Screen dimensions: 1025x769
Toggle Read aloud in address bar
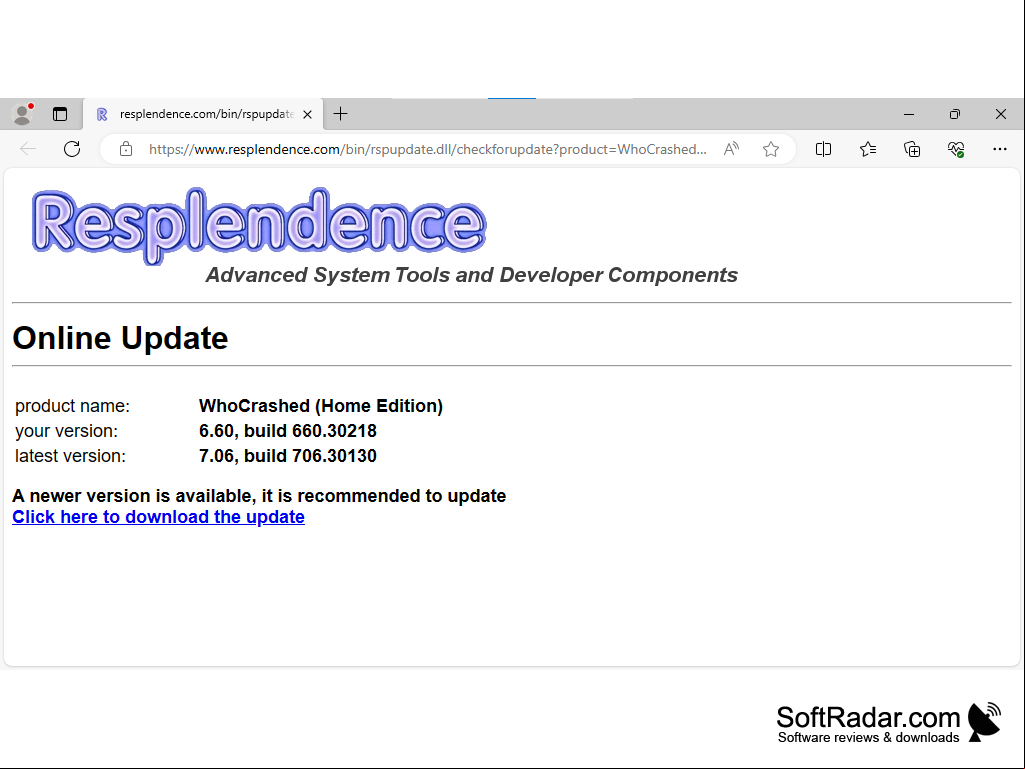pos(731,149)
